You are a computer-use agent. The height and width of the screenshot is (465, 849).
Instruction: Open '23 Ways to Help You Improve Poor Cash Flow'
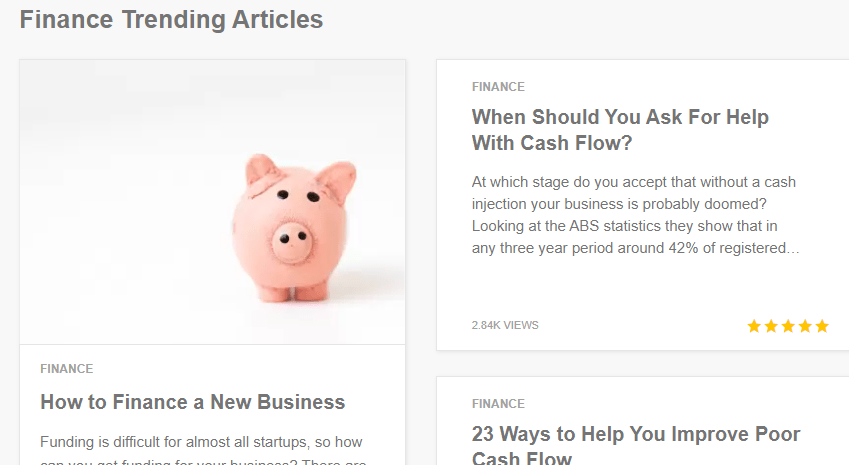tap(636, 446)
